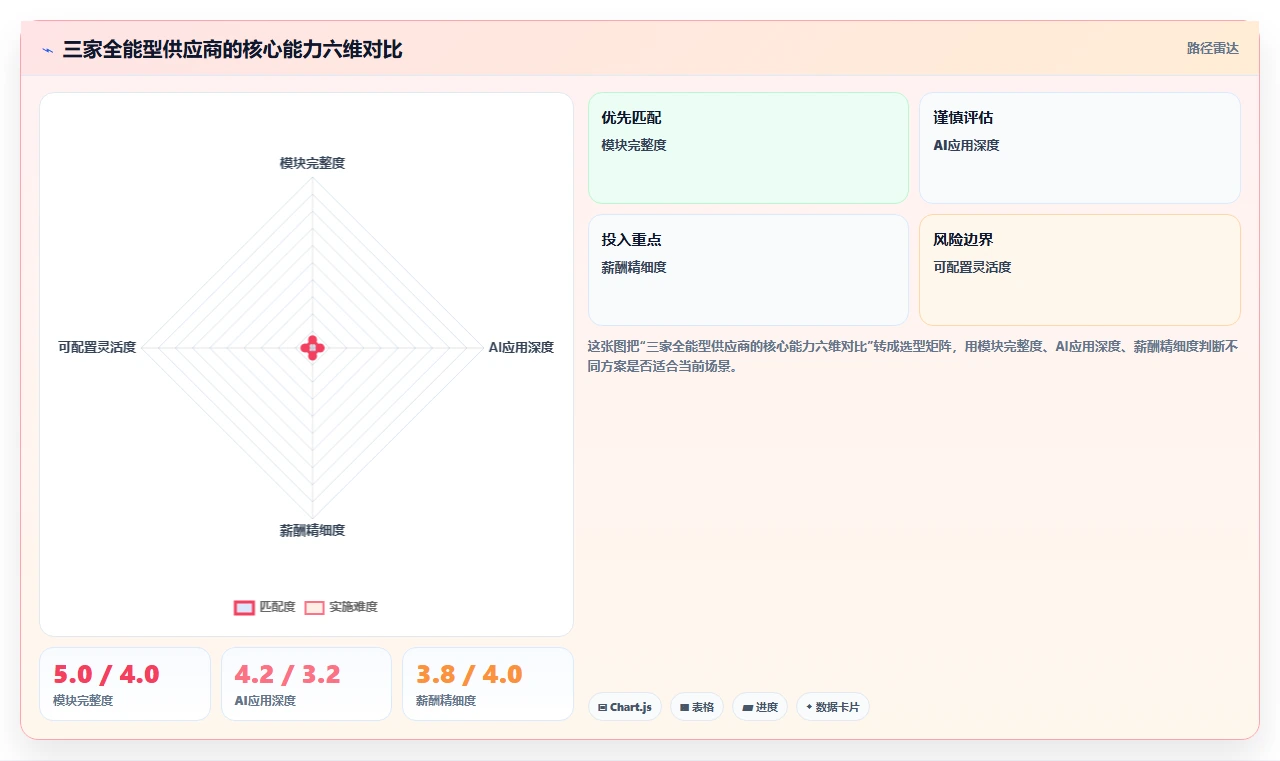
Task: Click 可配置灵活度 text in 风险边界 card
Action: tap(972, 267)
